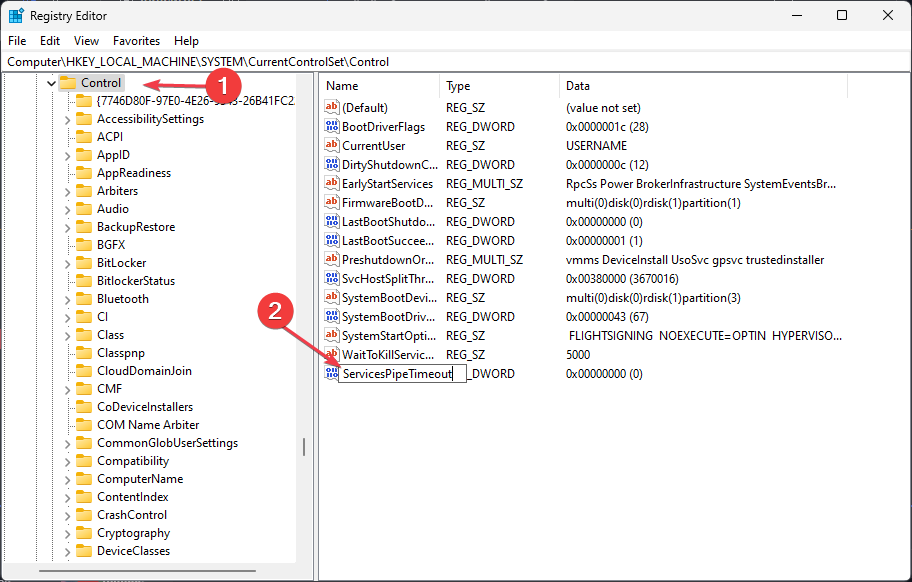
Task: Click the Registry Editor app icon in title bar
Action: coord(16,16)
